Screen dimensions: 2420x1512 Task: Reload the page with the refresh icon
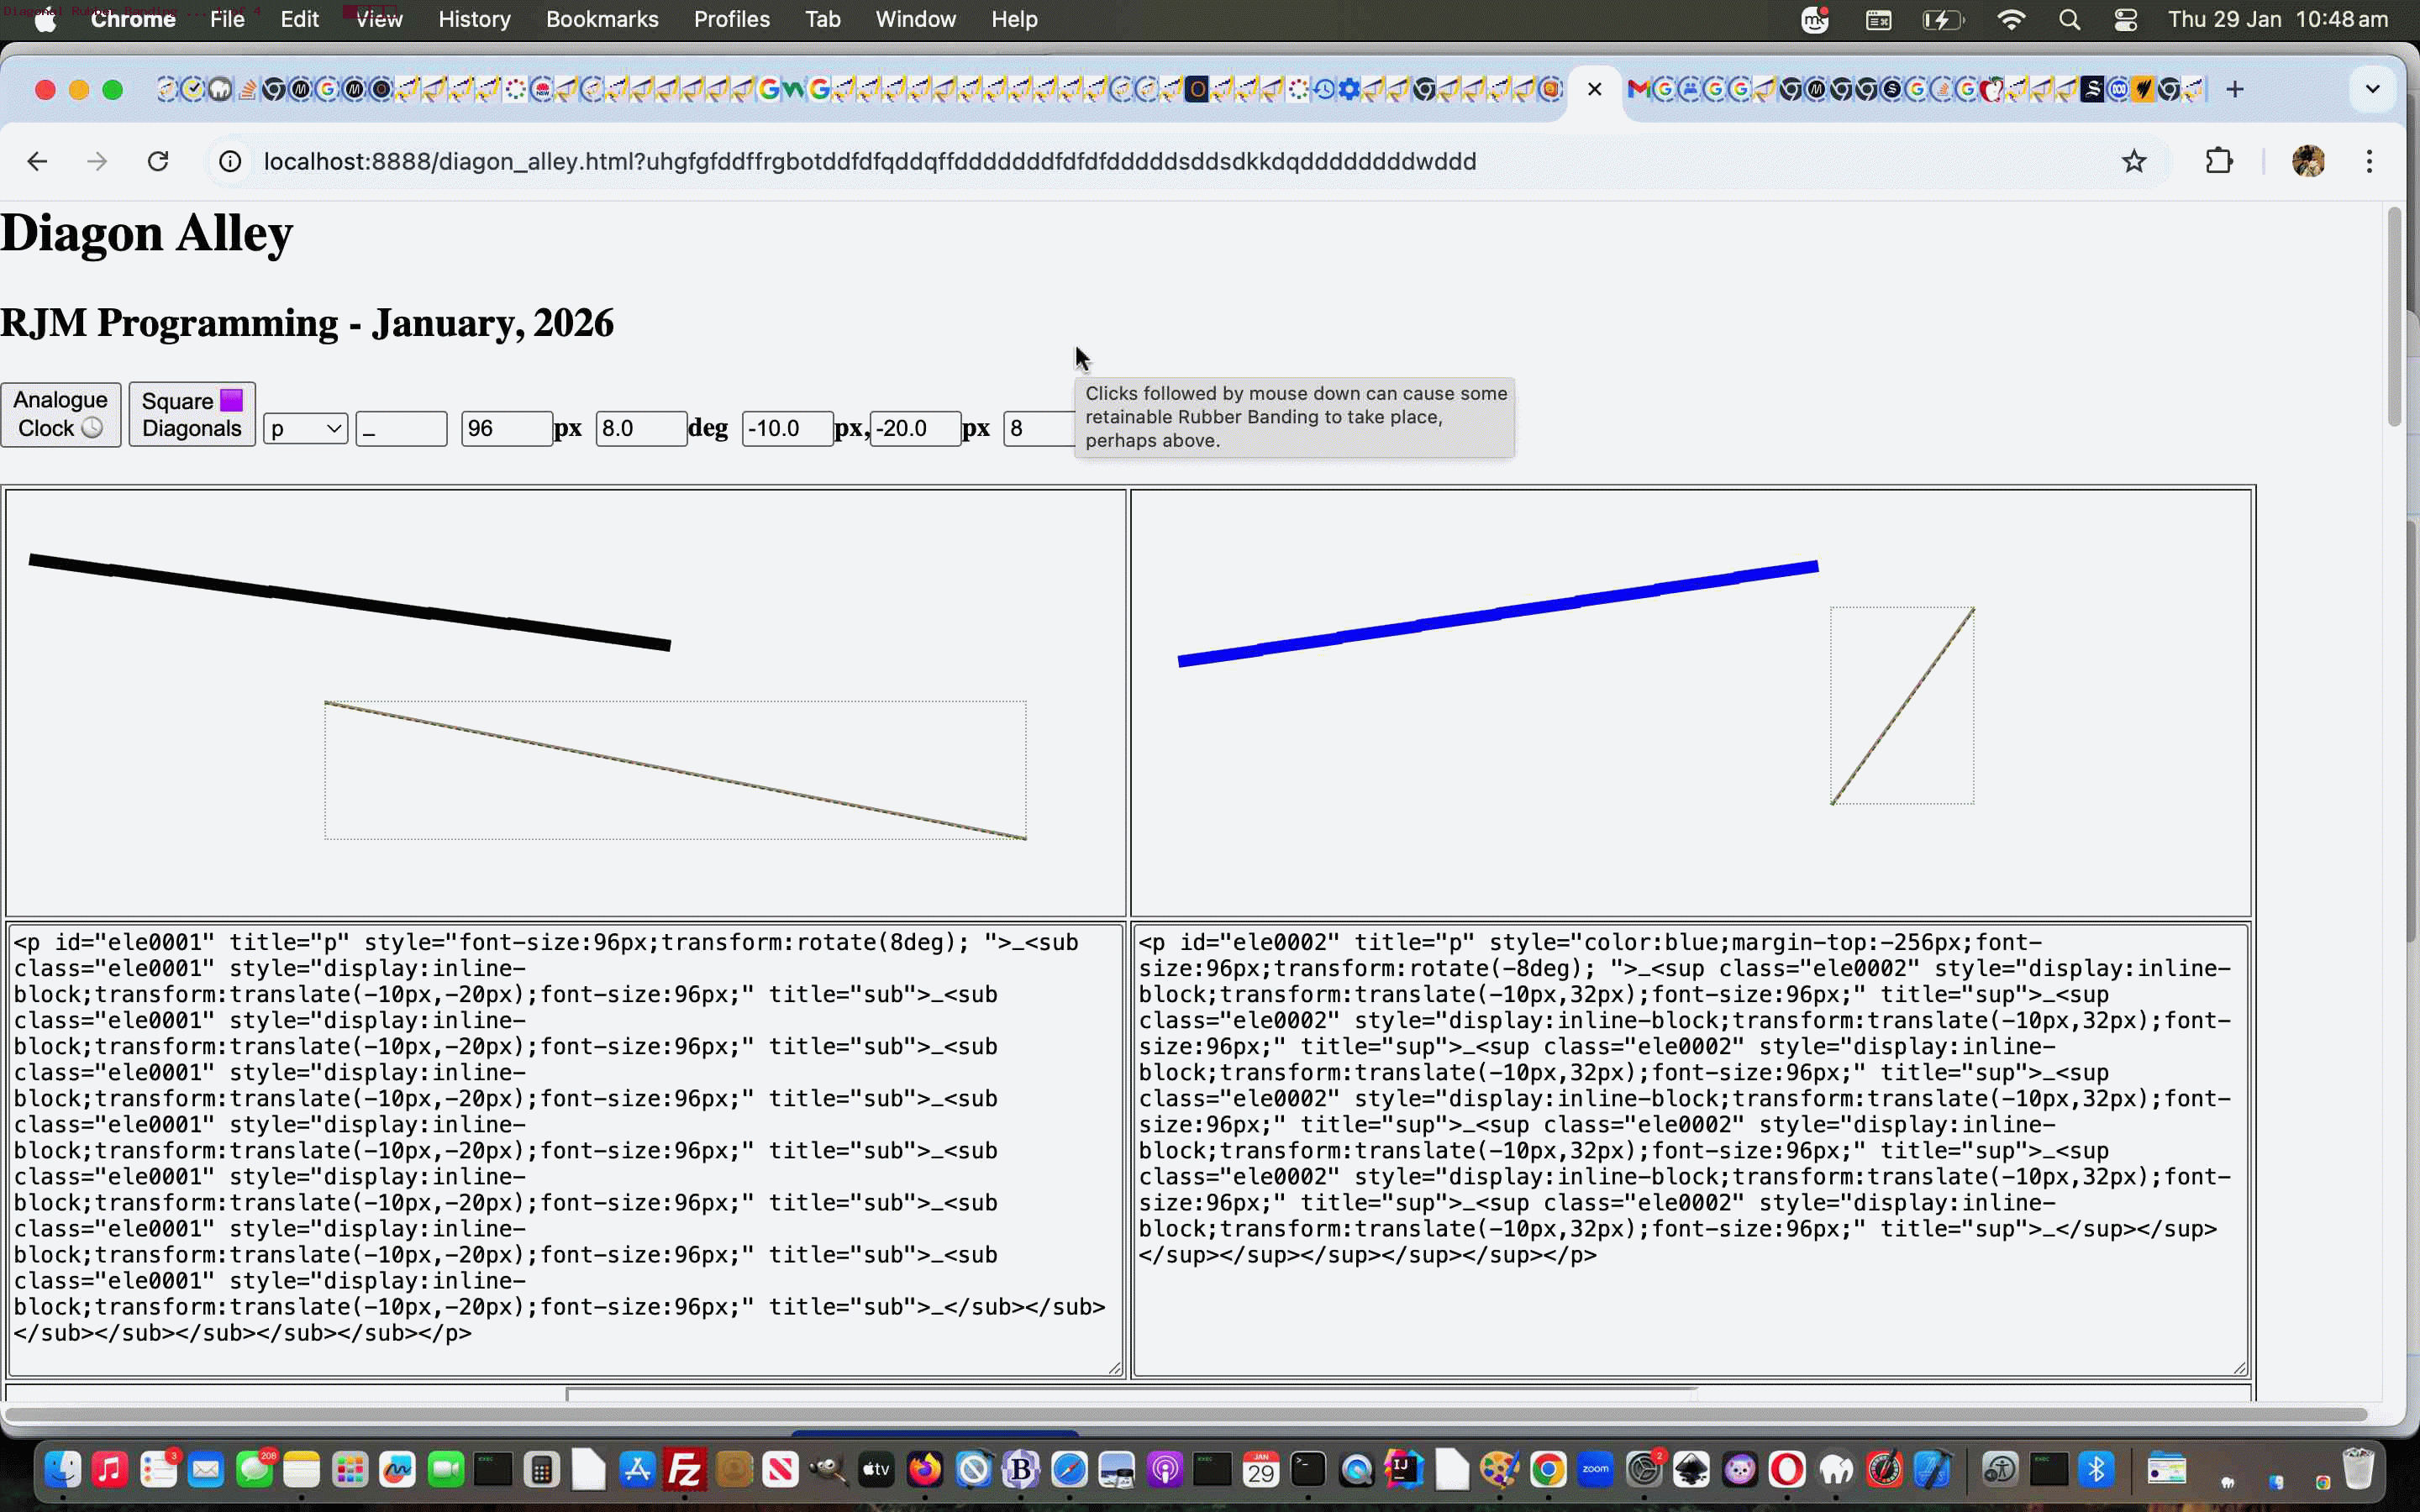point(158,161)
